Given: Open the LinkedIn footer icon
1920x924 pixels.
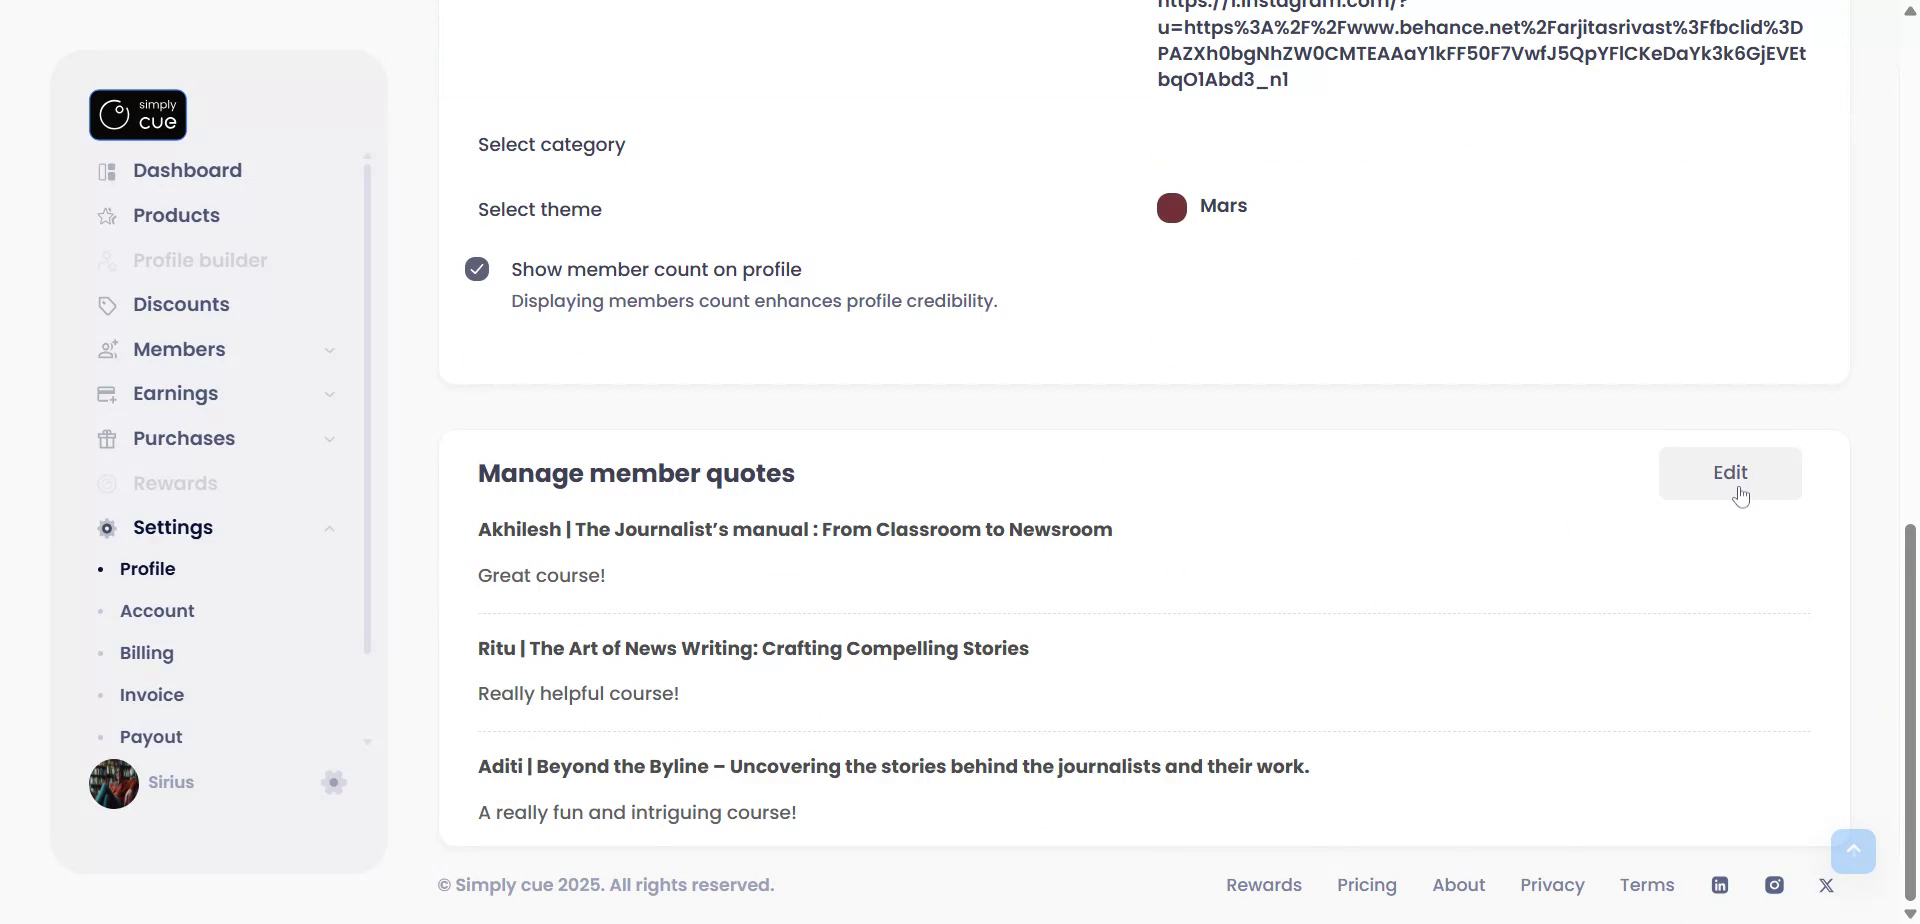Looking at the screenshot, I should [x=1720, y=885].
